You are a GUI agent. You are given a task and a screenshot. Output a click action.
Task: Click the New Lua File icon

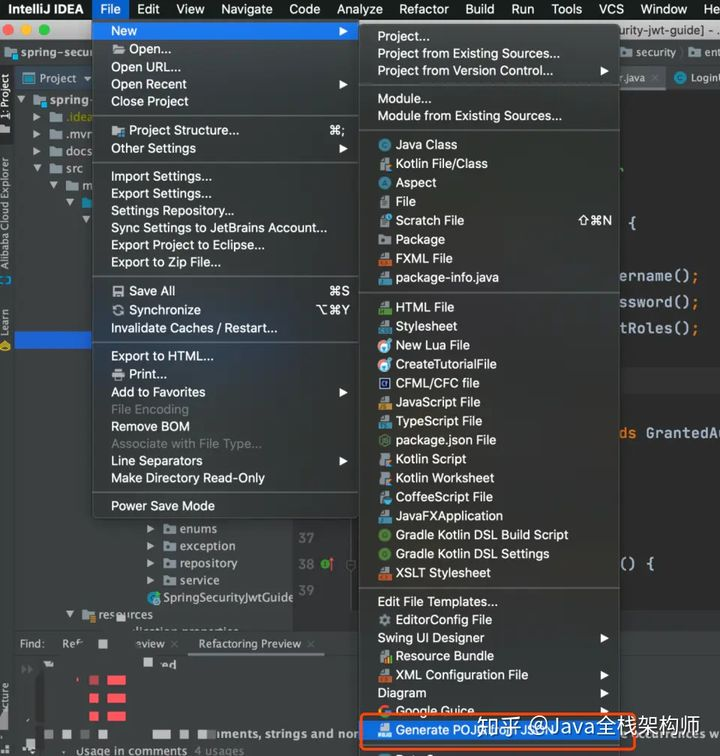(384, 345)
